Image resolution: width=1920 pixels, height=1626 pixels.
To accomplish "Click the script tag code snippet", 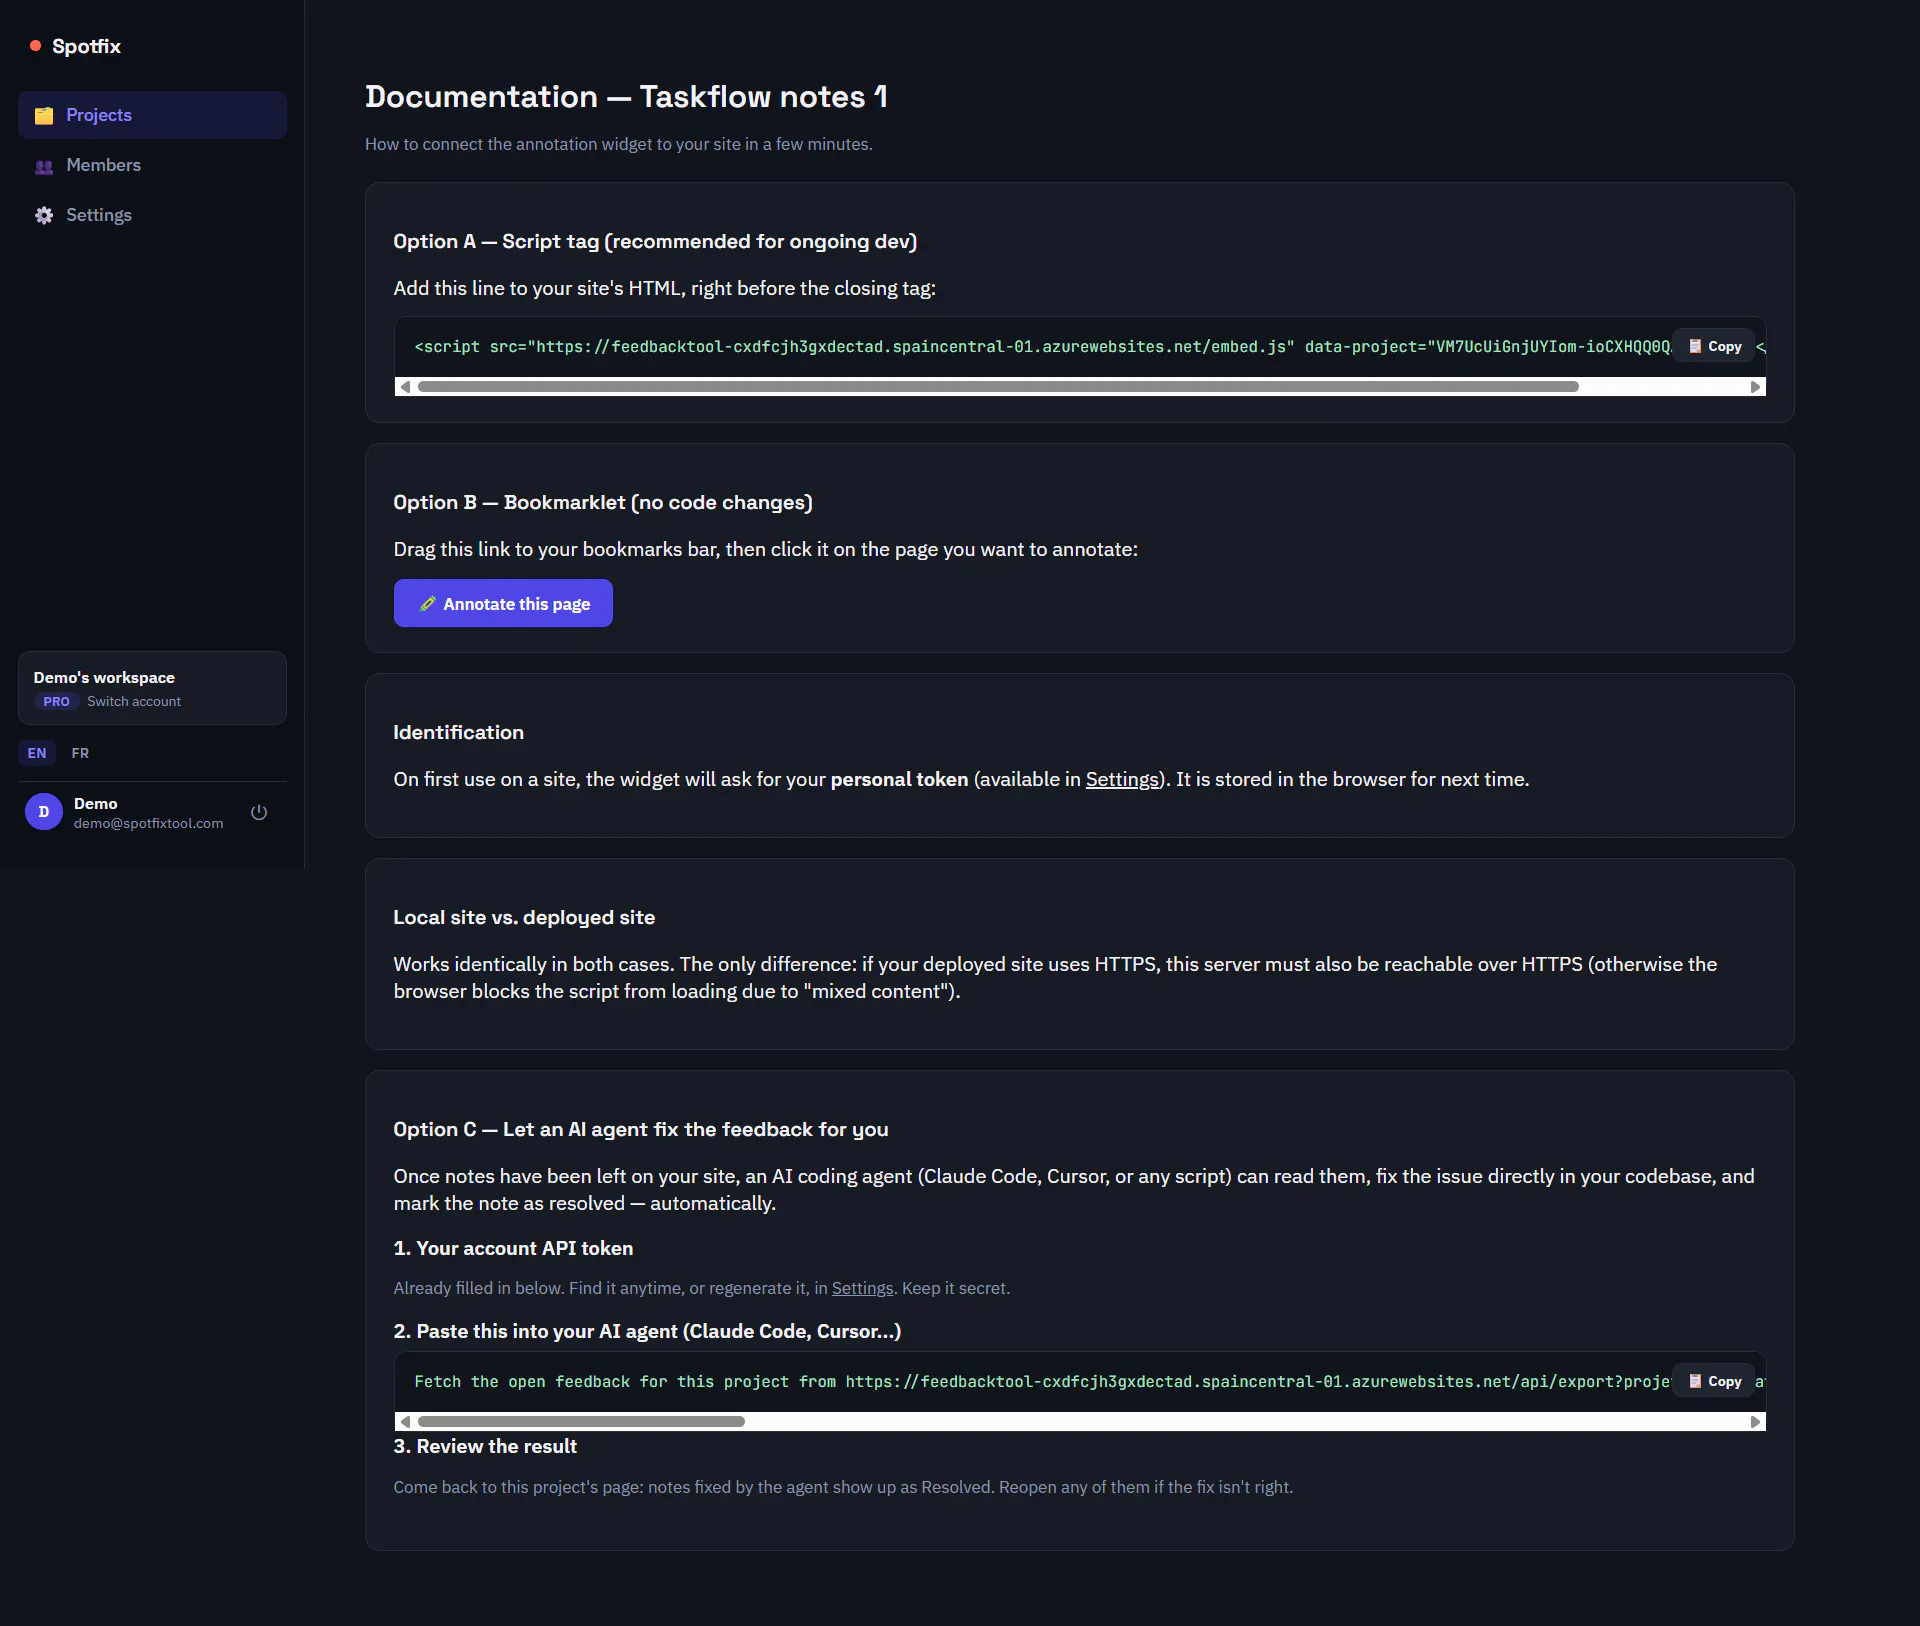I will tap(1042, 347).
